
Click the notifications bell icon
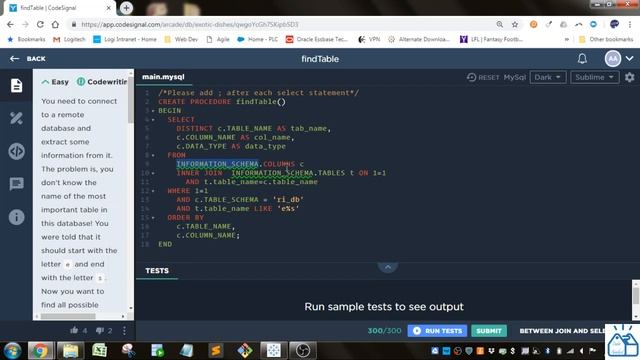point(582,59)
